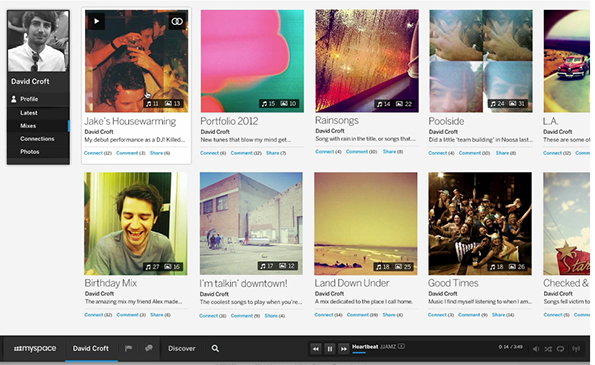Image resolution: width=595 pixels, height=365 pixels.
Task: Skip to the next track
Action: pos(343,349)
